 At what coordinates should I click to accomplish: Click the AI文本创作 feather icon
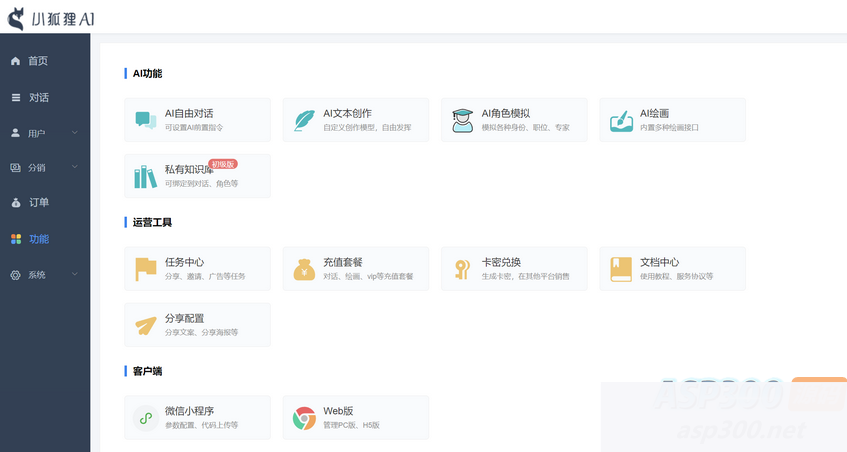coord(304,120)
